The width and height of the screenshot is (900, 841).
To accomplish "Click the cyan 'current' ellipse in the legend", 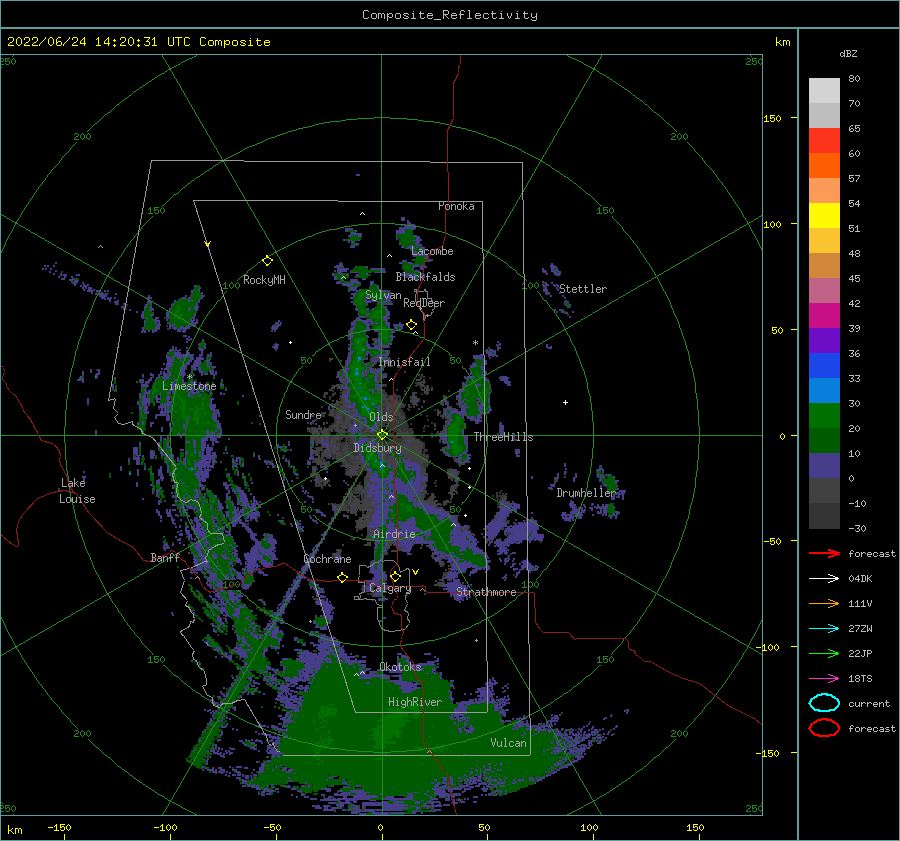I will coord(824,703).
